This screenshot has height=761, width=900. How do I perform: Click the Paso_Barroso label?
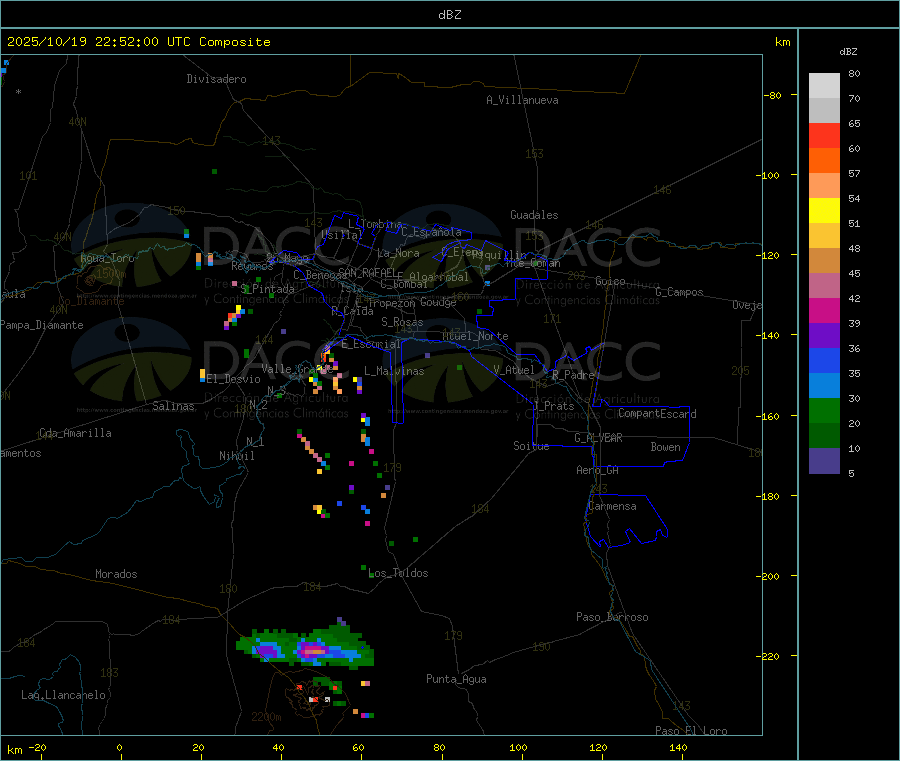612,617
